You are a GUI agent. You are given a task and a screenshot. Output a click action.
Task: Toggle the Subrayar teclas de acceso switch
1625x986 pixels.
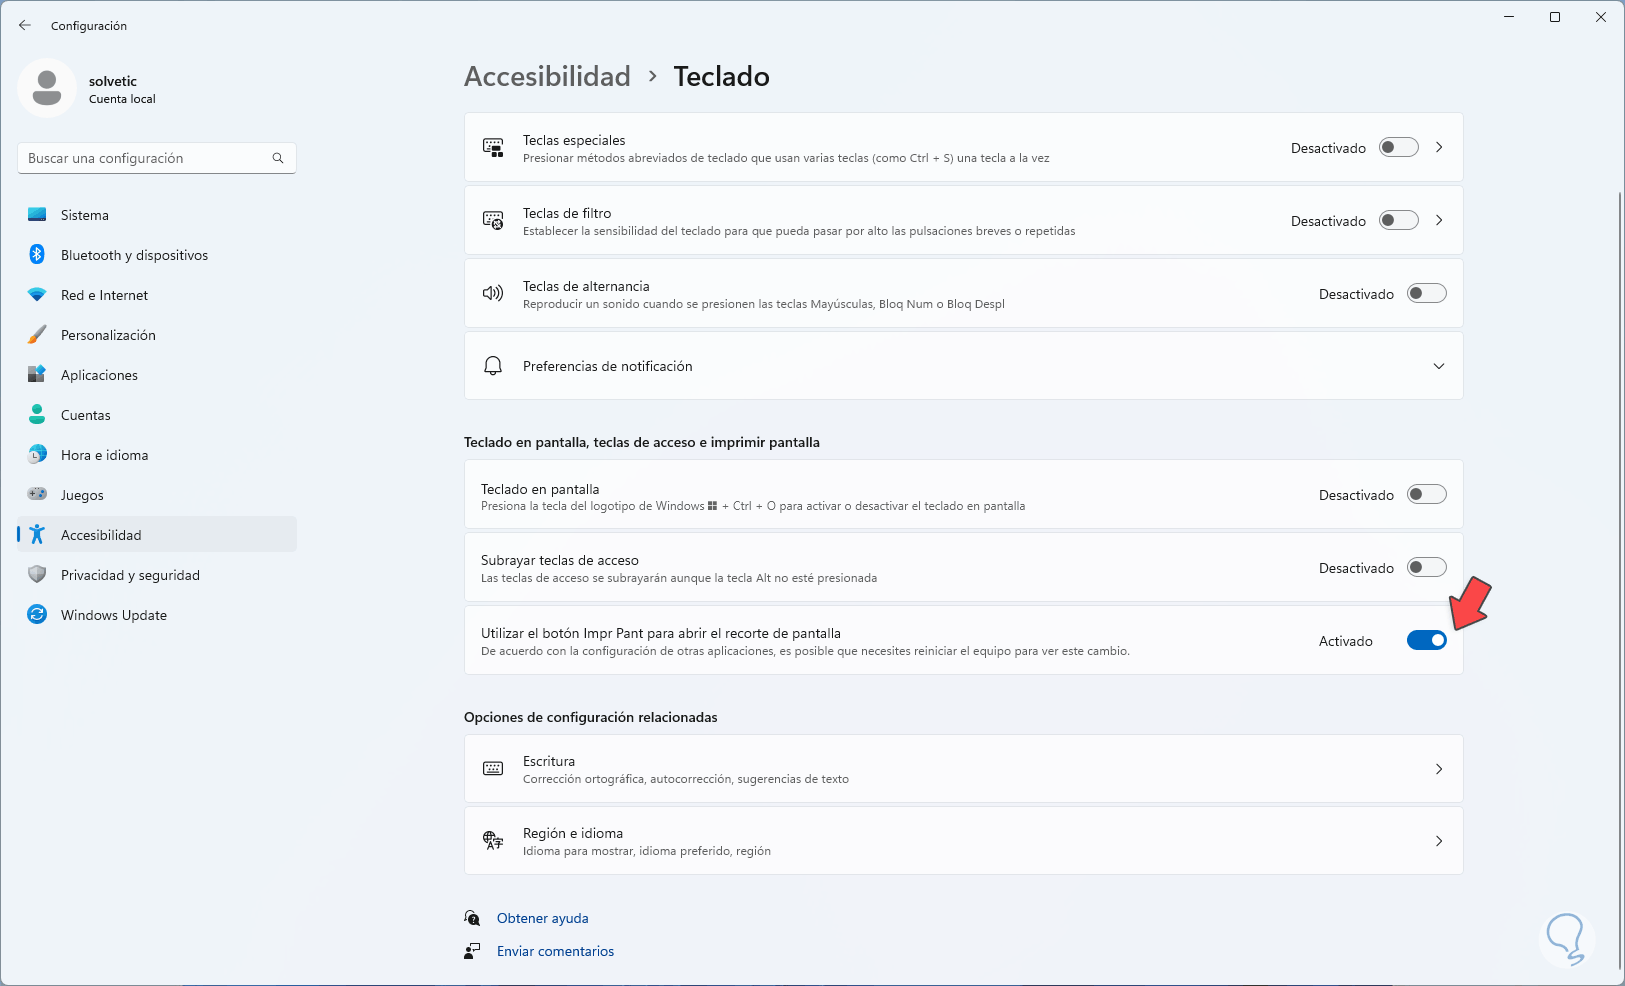1426,568
